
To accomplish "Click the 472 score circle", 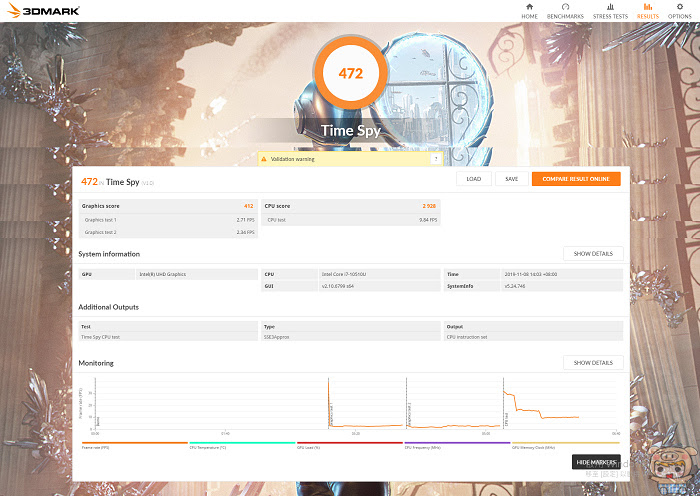I will (x=350, y=73).
